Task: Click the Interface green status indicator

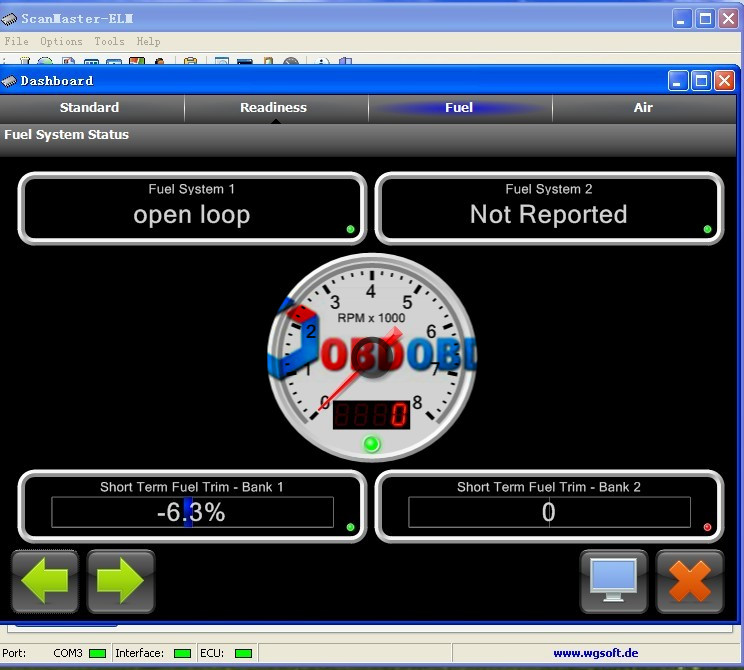Action: pos(182,653)
